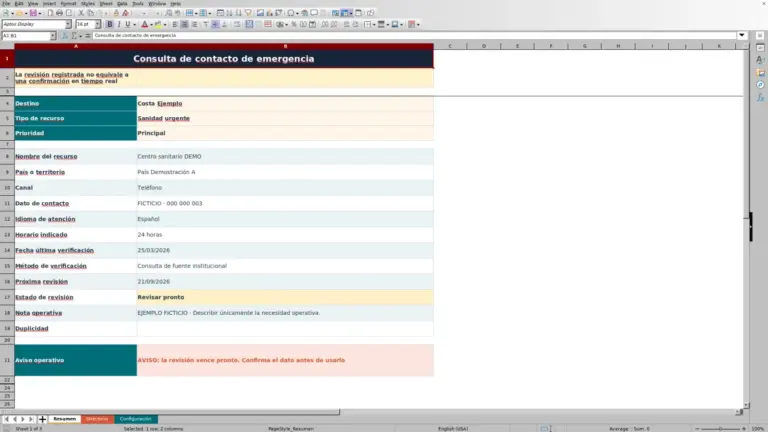Click the Insert image icon
This screenshot has height=432, width=768.
tap(260, 13)
